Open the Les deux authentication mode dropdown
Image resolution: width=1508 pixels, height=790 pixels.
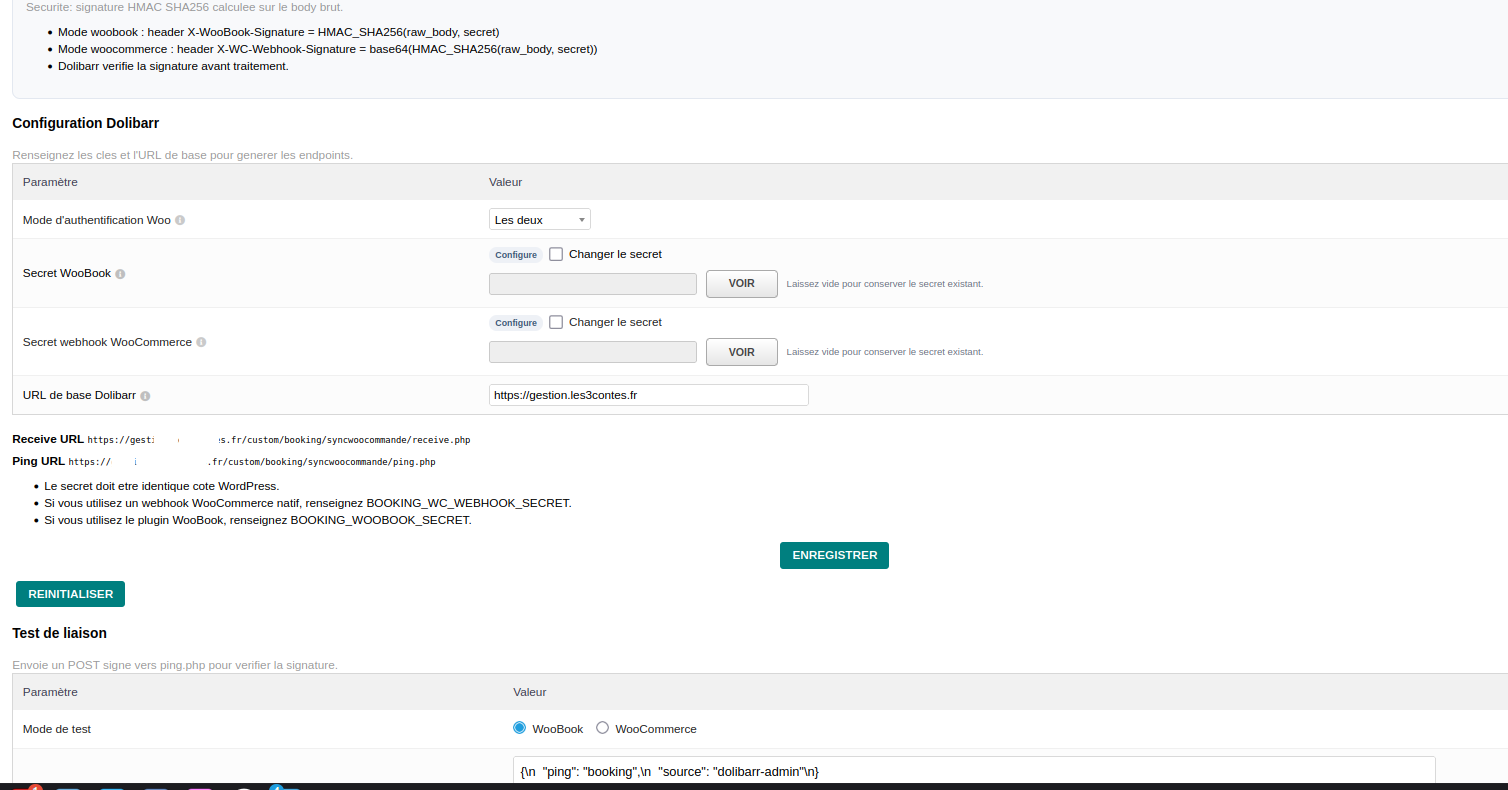click(x=539, y=219)
